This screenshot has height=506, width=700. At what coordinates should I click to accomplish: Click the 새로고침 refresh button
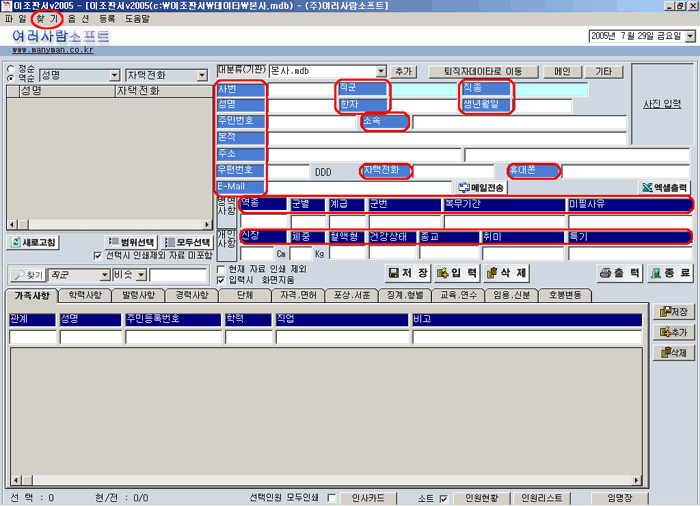[x=34, y=243]
